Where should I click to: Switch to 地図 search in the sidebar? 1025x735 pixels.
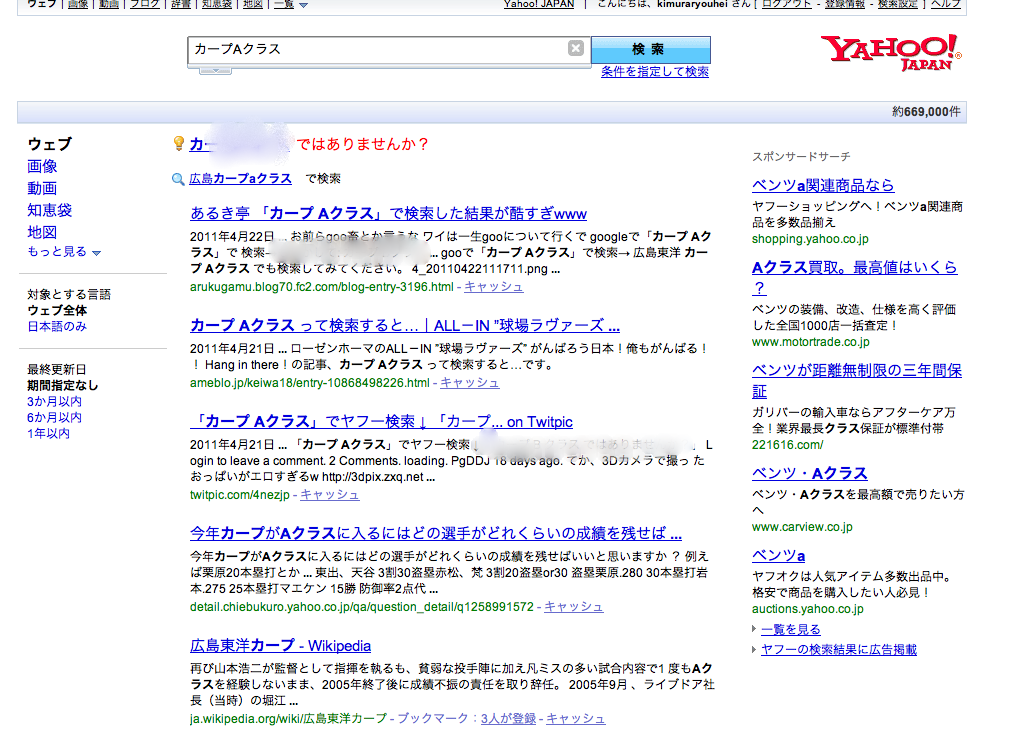point(42,232)
